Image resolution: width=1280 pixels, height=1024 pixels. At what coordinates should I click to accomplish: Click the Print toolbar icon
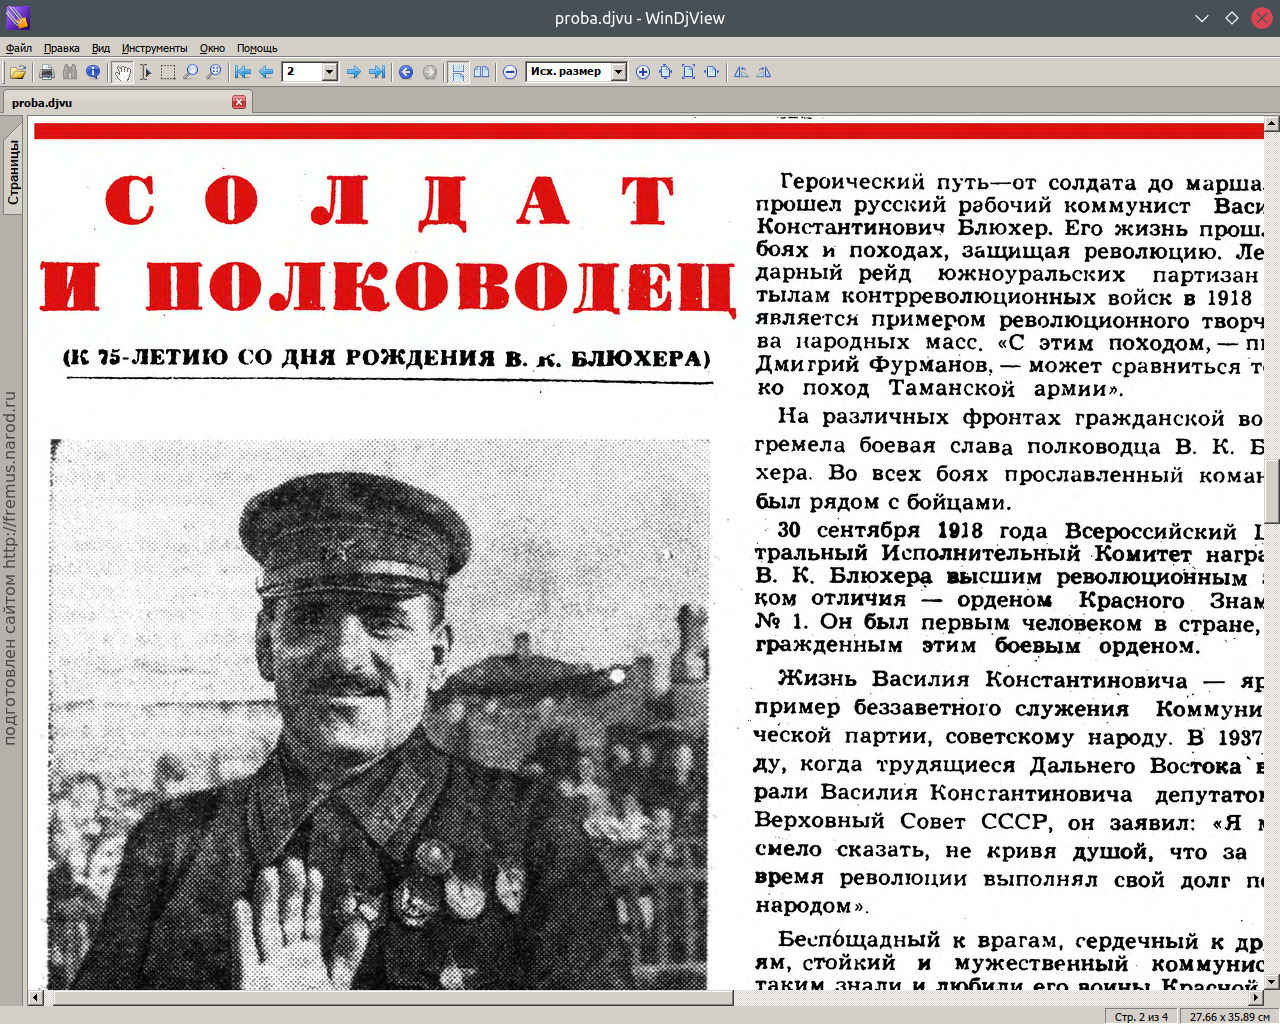46,72
